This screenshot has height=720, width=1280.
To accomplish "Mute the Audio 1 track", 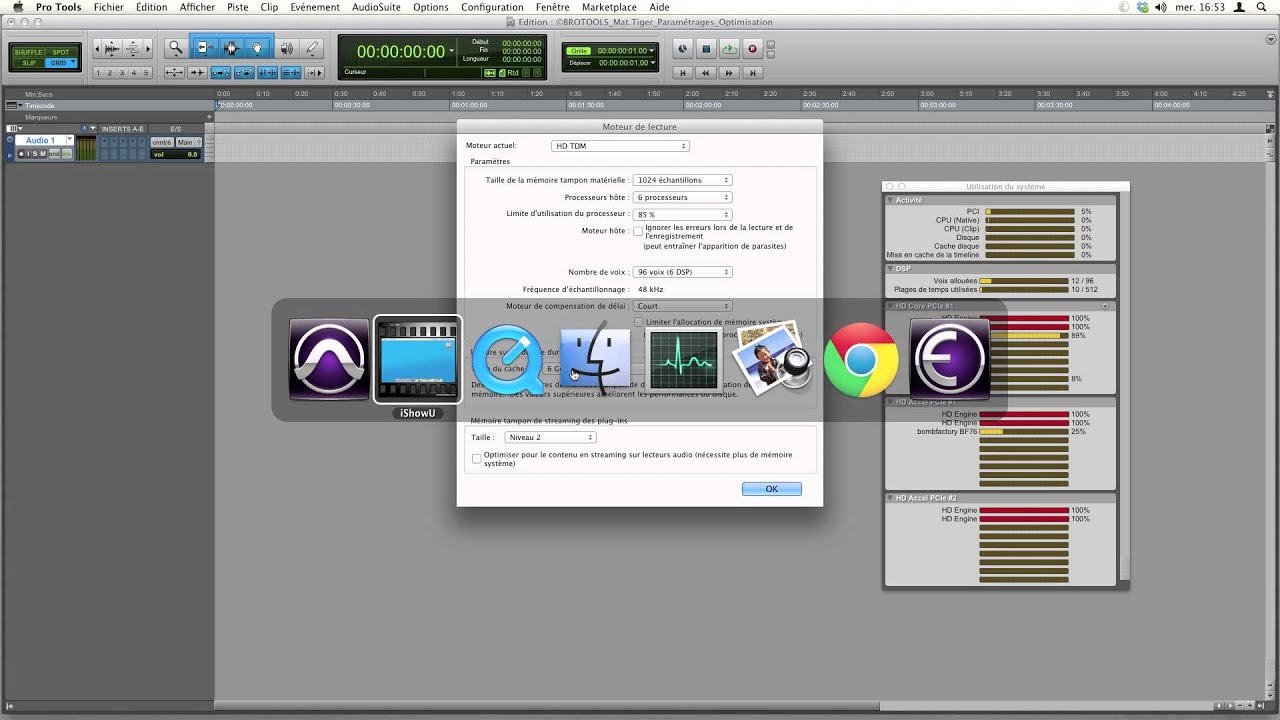I will (42, 154).
